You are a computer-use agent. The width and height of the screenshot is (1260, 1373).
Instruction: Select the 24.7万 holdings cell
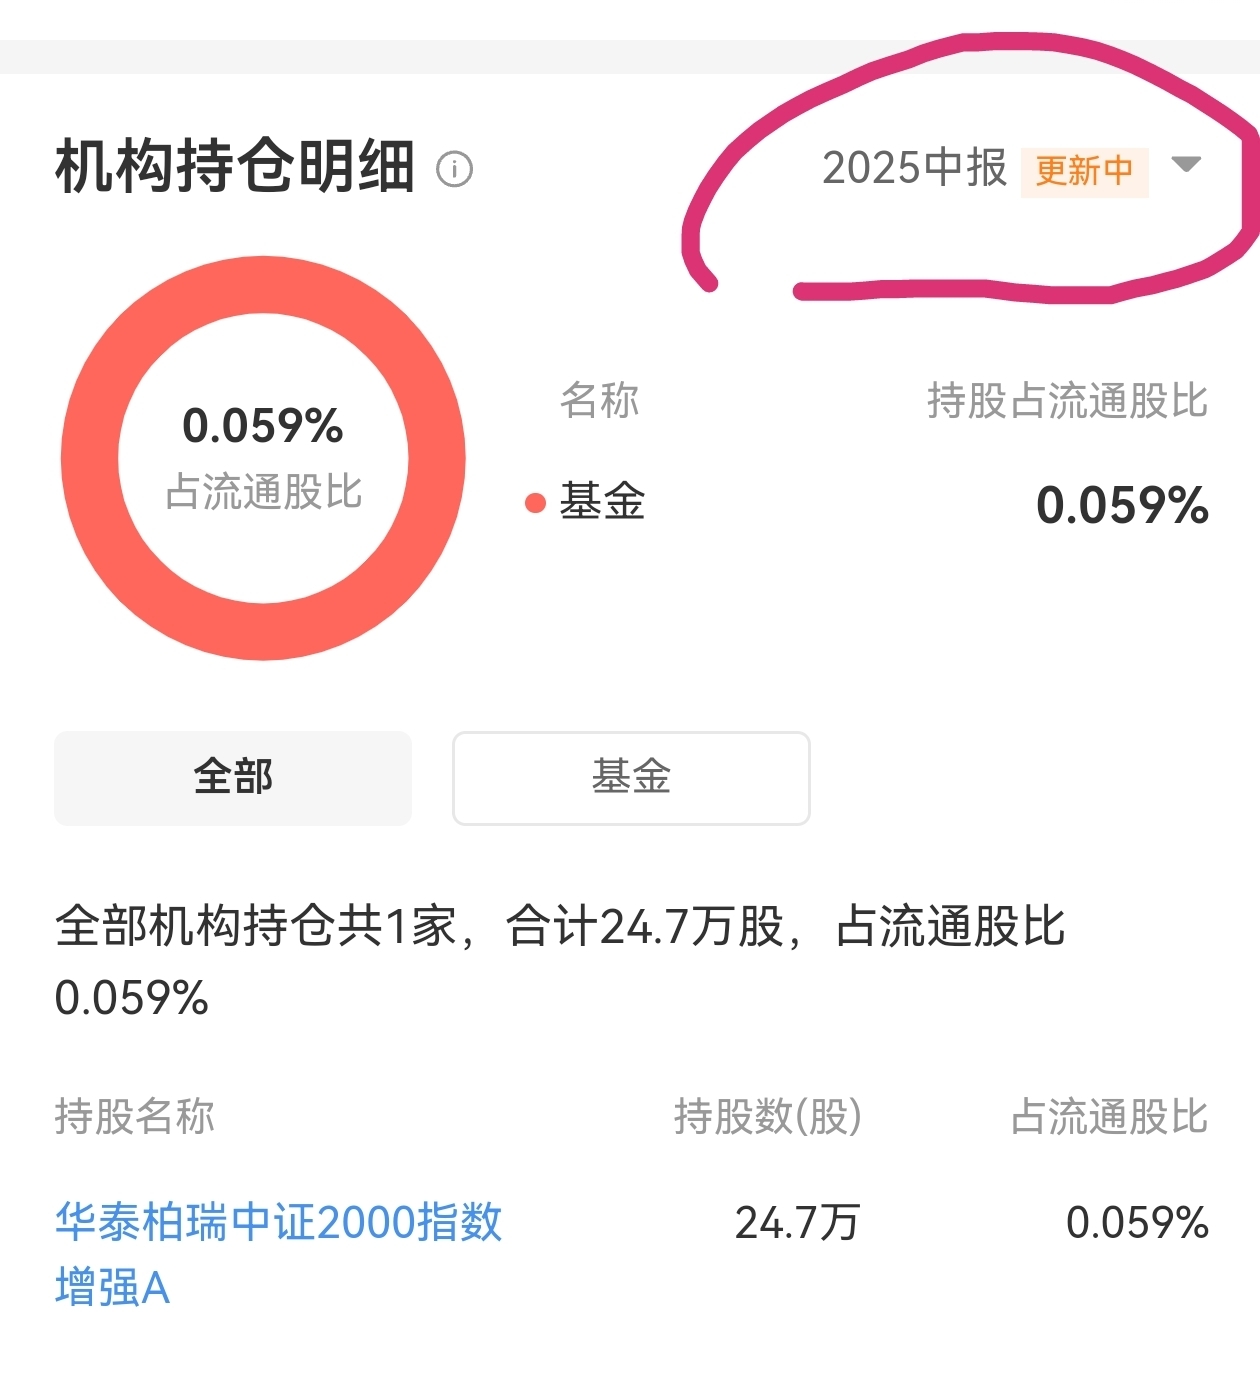pyautogui.click(x=797, y=1223)
